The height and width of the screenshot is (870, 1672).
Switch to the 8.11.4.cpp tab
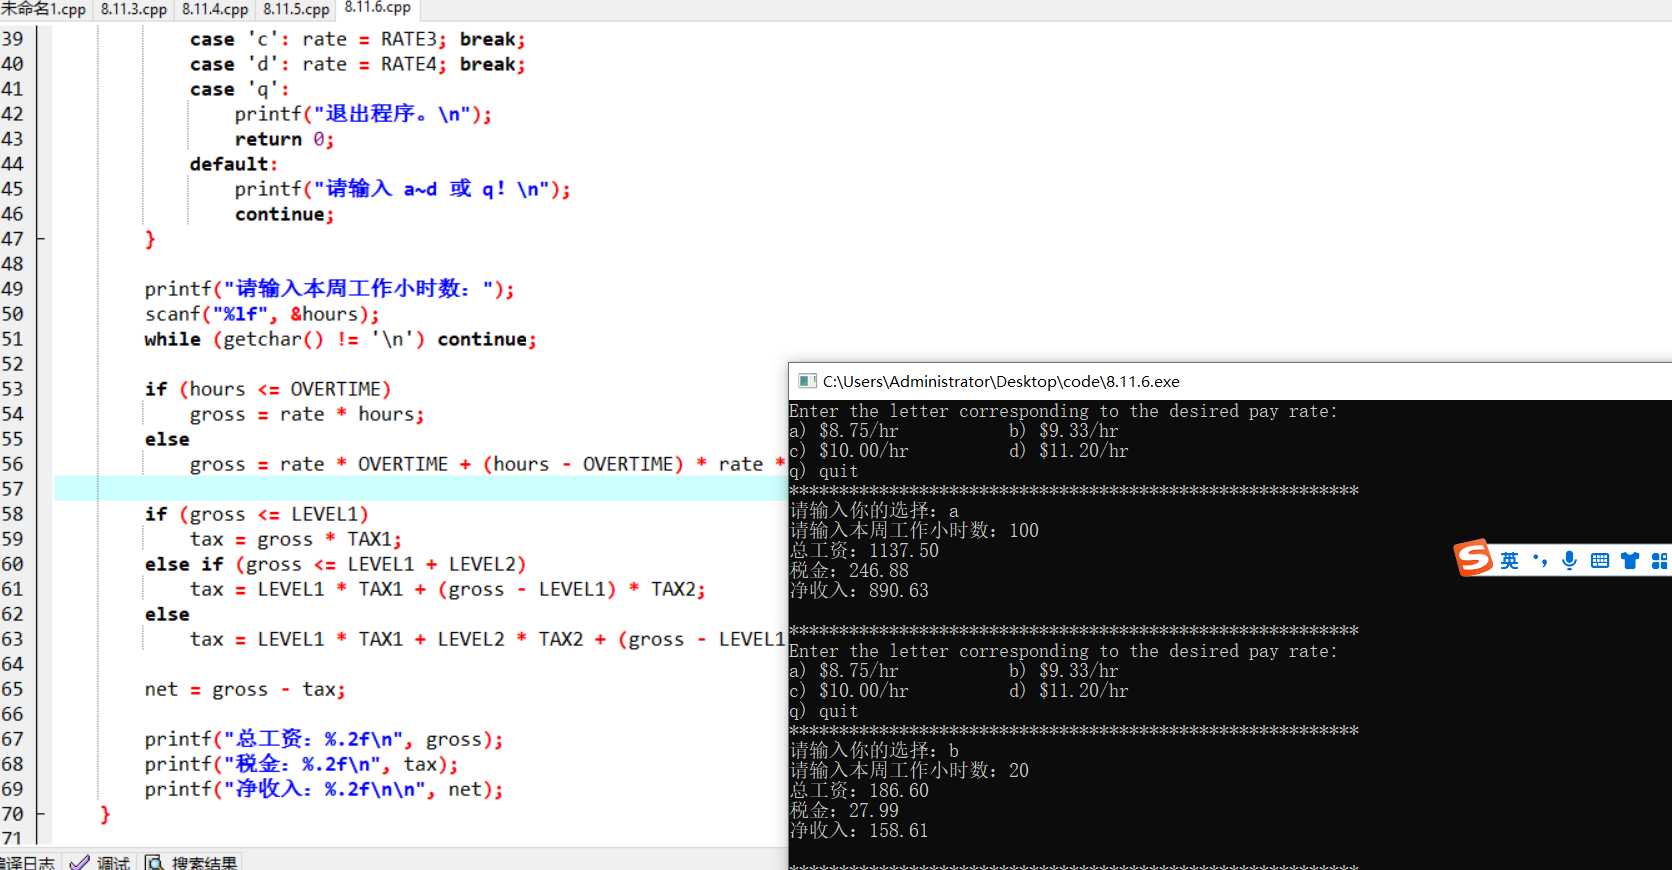coord(215,9)
